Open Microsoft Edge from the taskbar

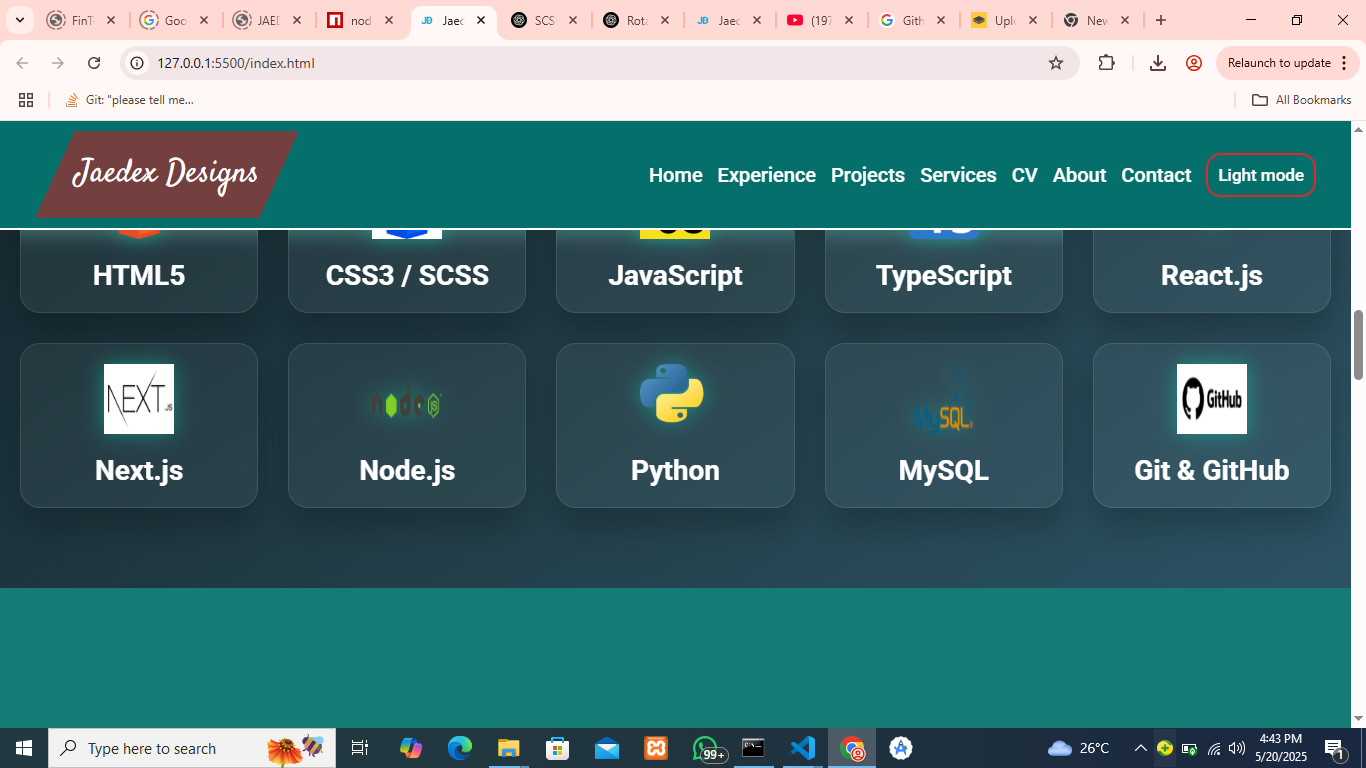tap(460, 748)
